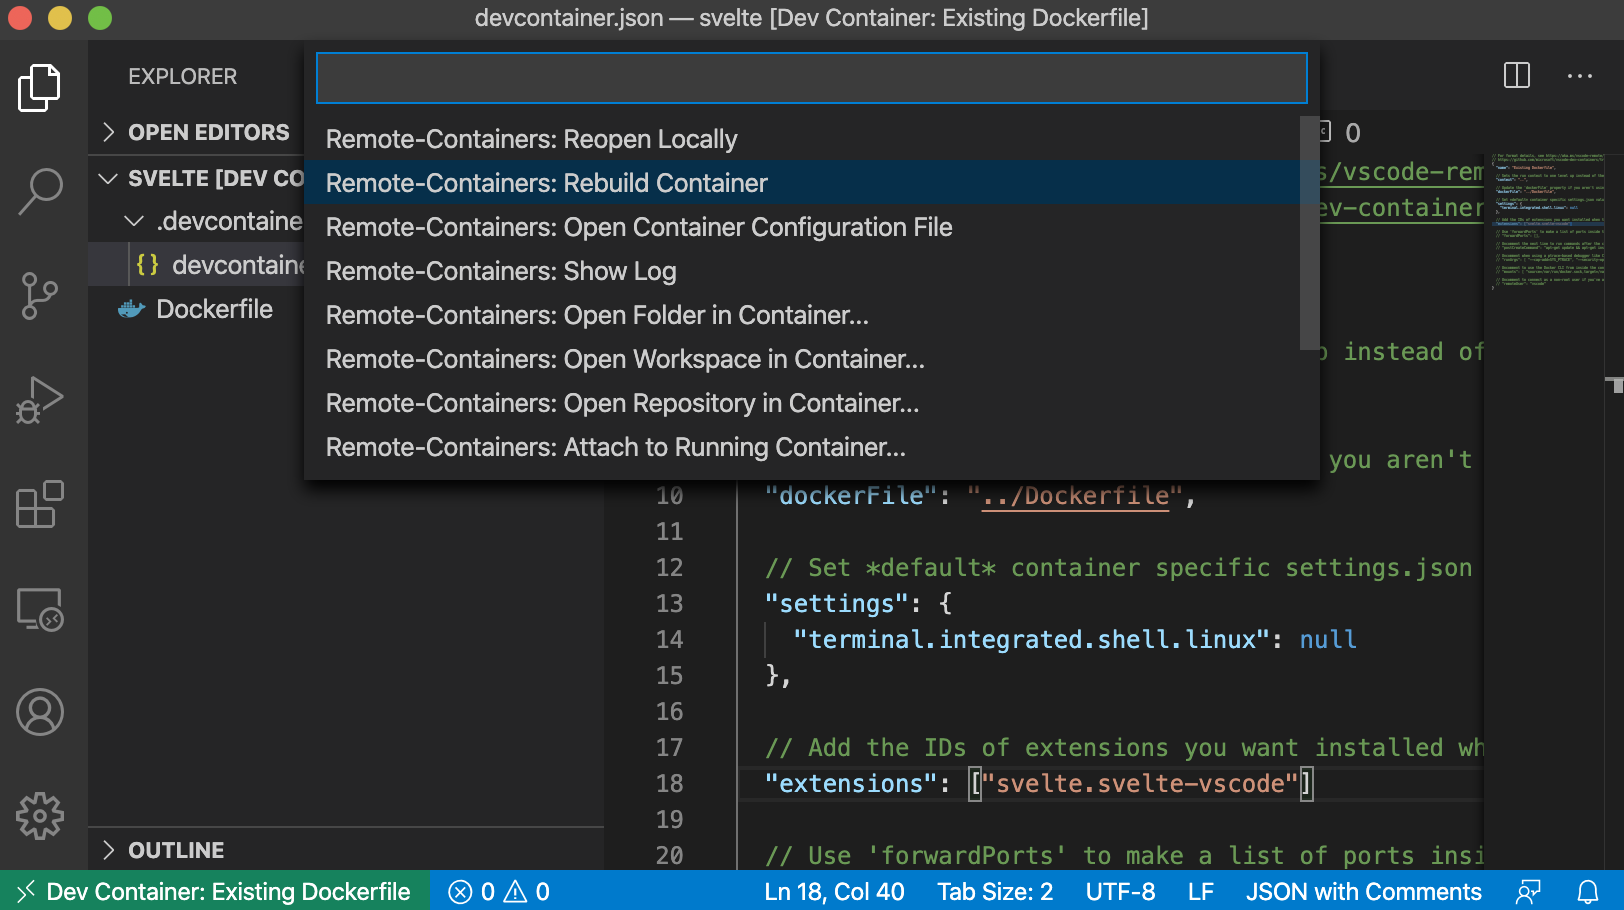Click the null value on line 14
1624x910 pixels.
(x=1328, y=640)
